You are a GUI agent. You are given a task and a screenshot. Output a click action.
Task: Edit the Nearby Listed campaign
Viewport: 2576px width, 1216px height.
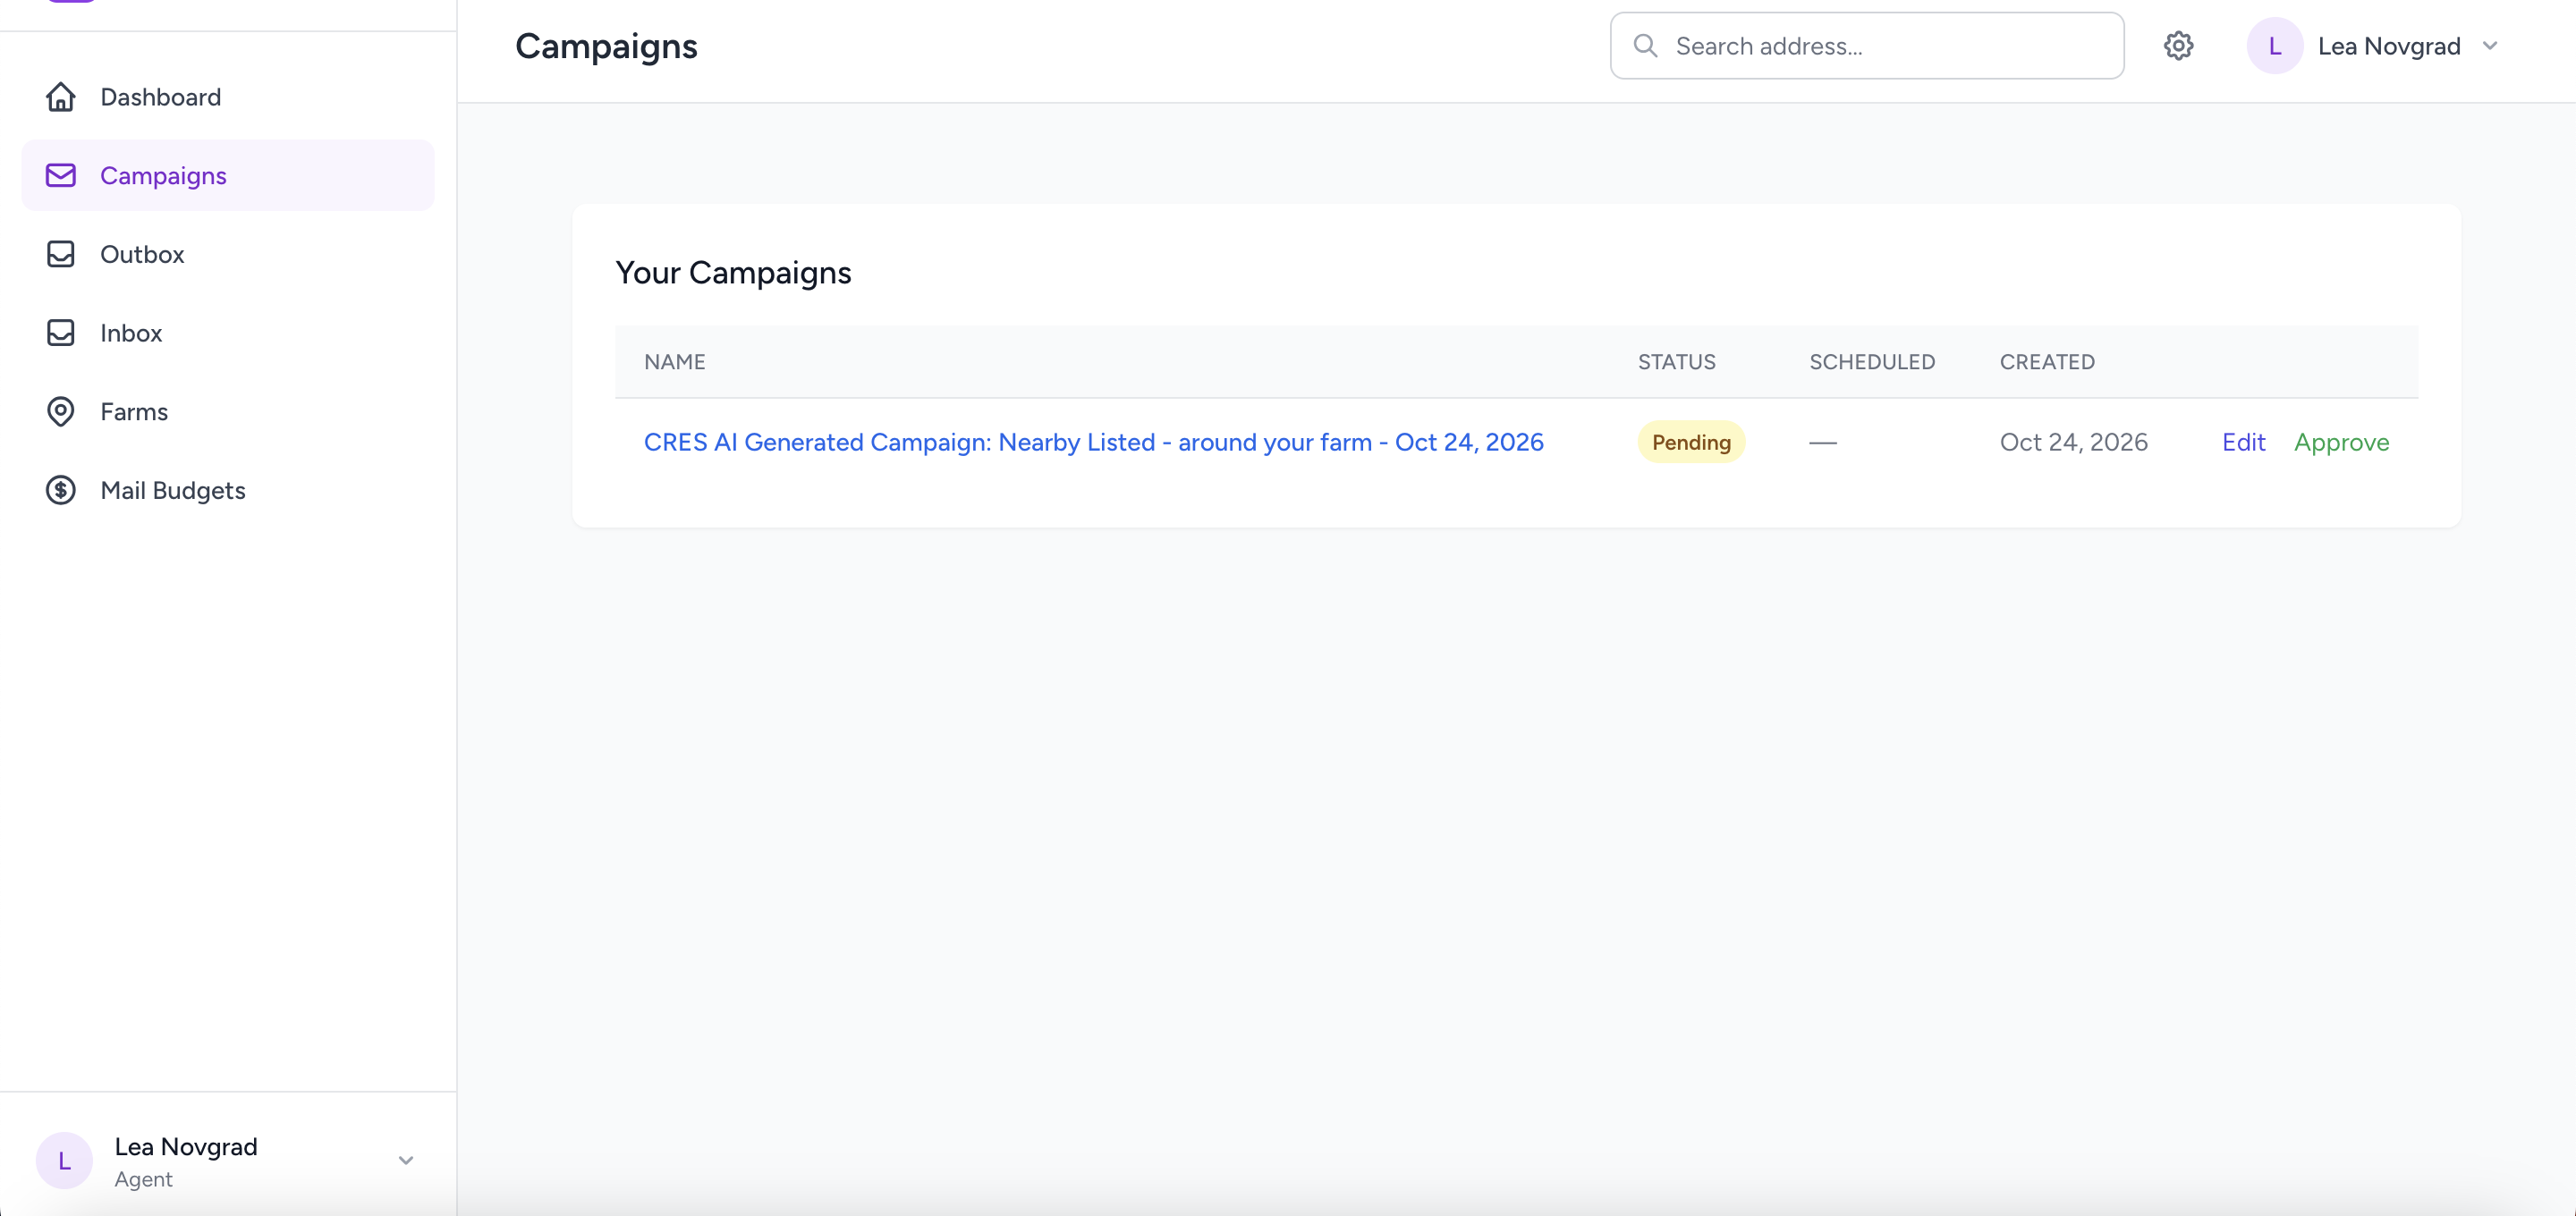coord(2244,442)
